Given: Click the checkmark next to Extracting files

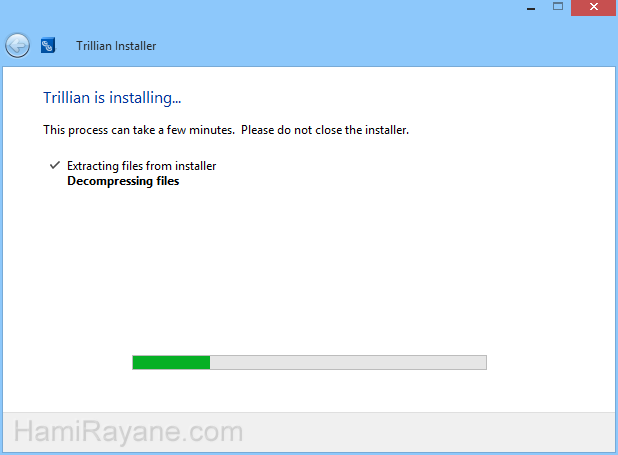Looking at the screenshot, I should (55, 165).
